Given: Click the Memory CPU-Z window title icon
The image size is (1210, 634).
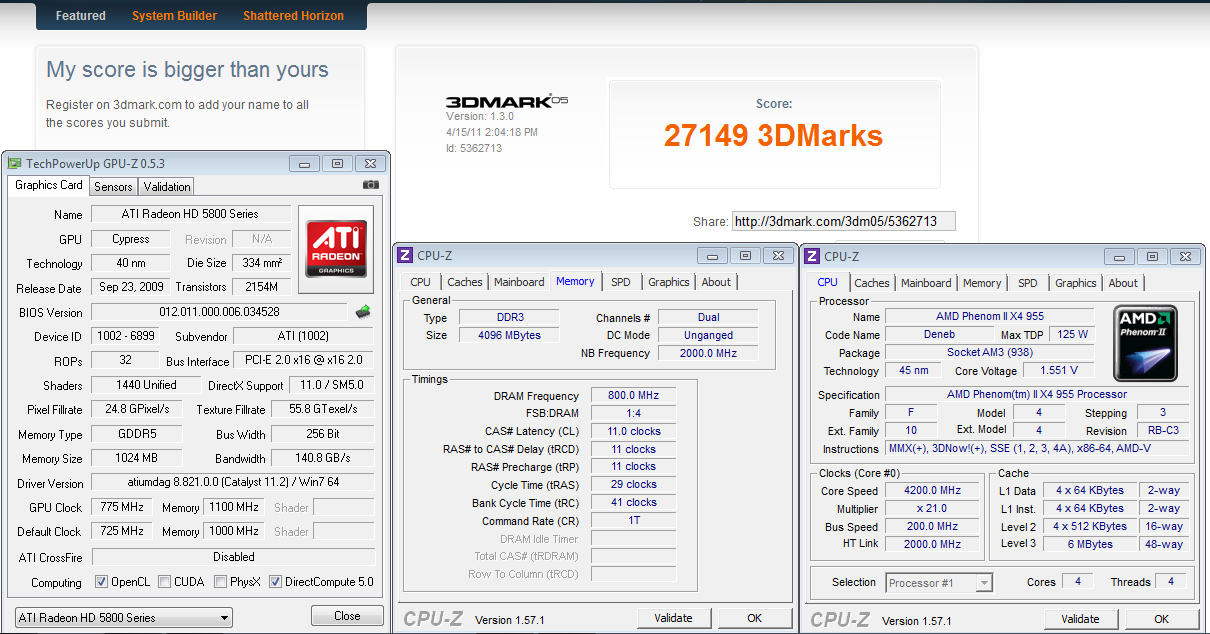Looking at the screenshot, I should coord(405,256).
